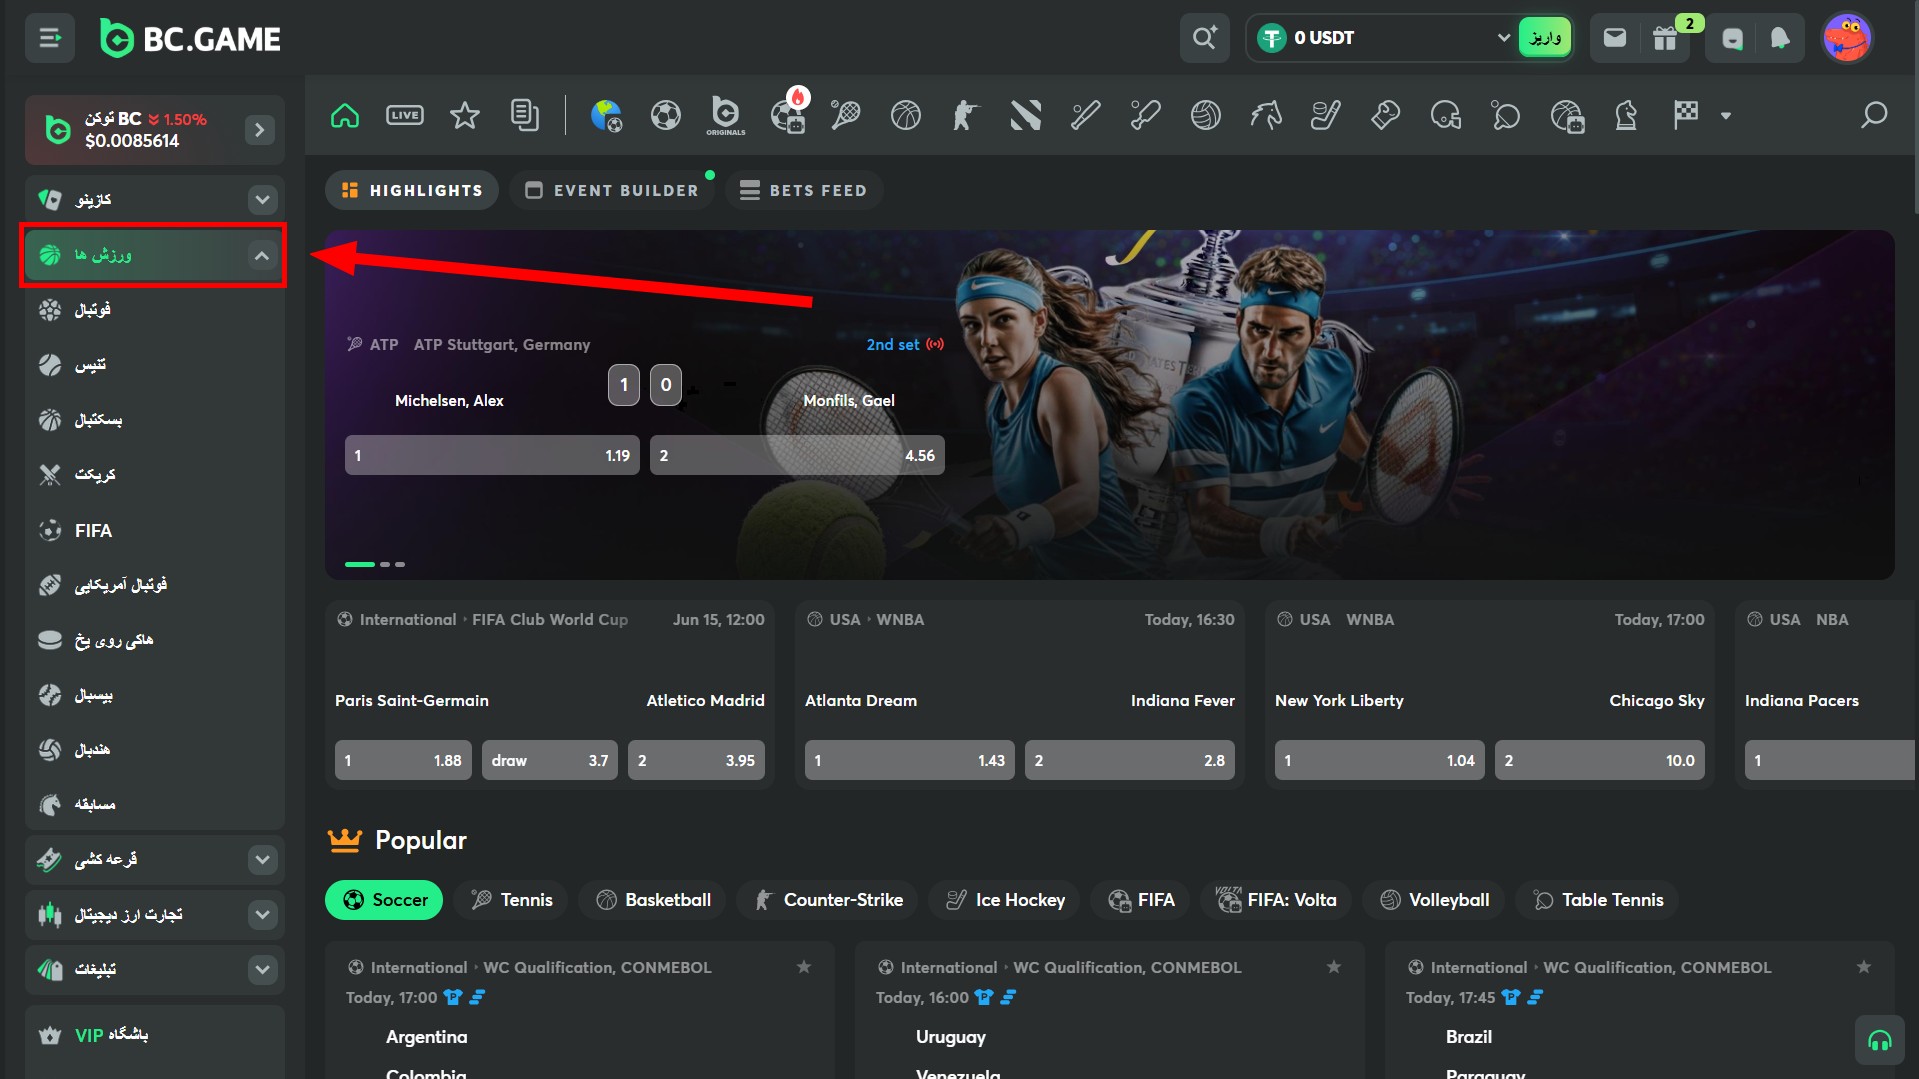Open فوتبال in the sidebar
The image size is (1919, 1079).
(154, 310)
